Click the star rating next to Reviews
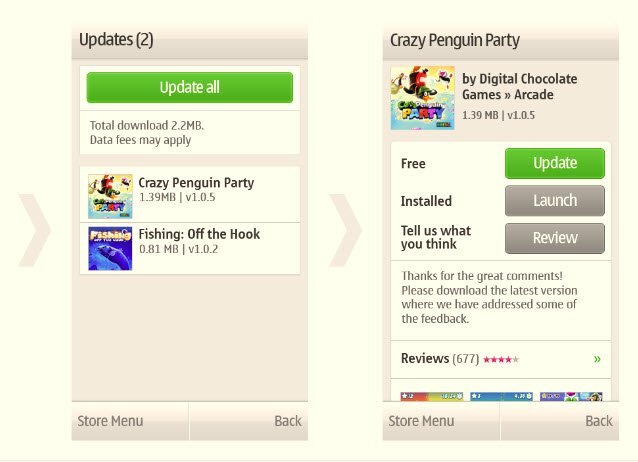The width and height of the screenshot is (638, 462). pos(501,359)
